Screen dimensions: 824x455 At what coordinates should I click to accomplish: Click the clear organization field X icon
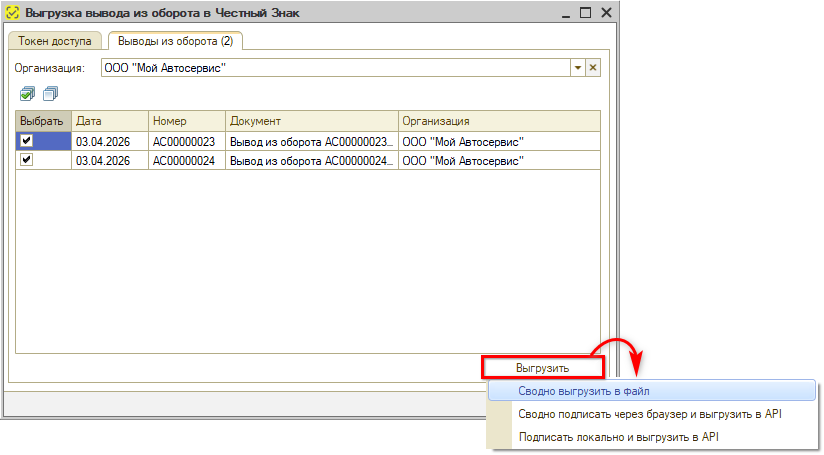pyautogui.click(x=592, y=67)
